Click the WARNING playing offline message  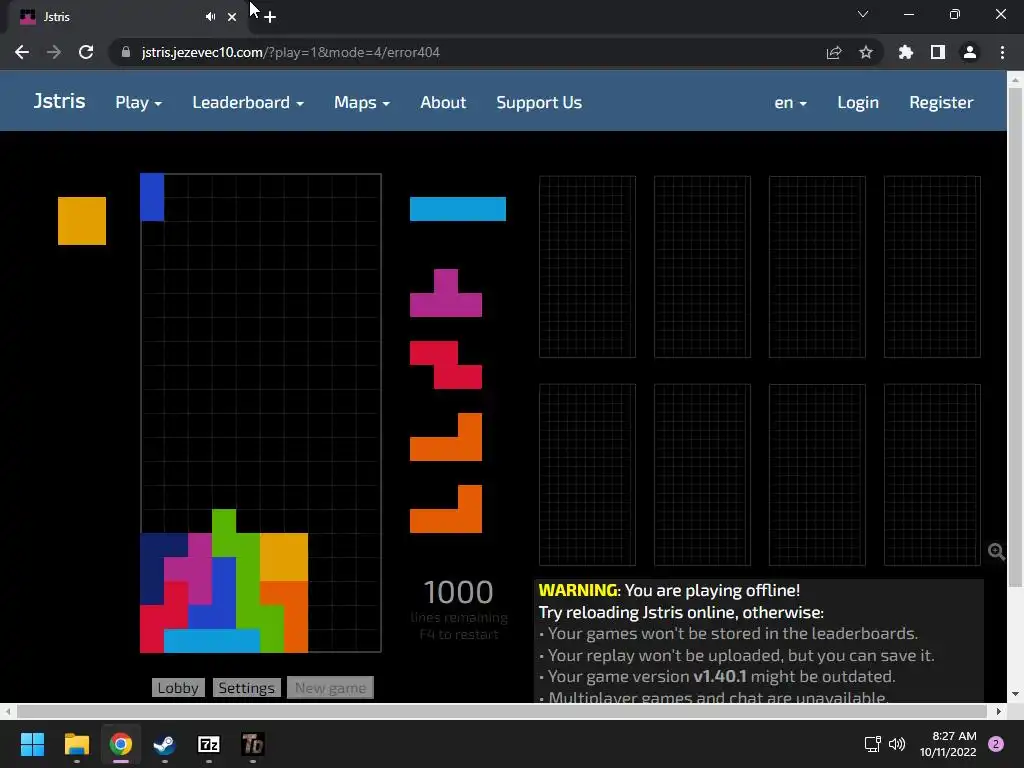pos(669,590)
